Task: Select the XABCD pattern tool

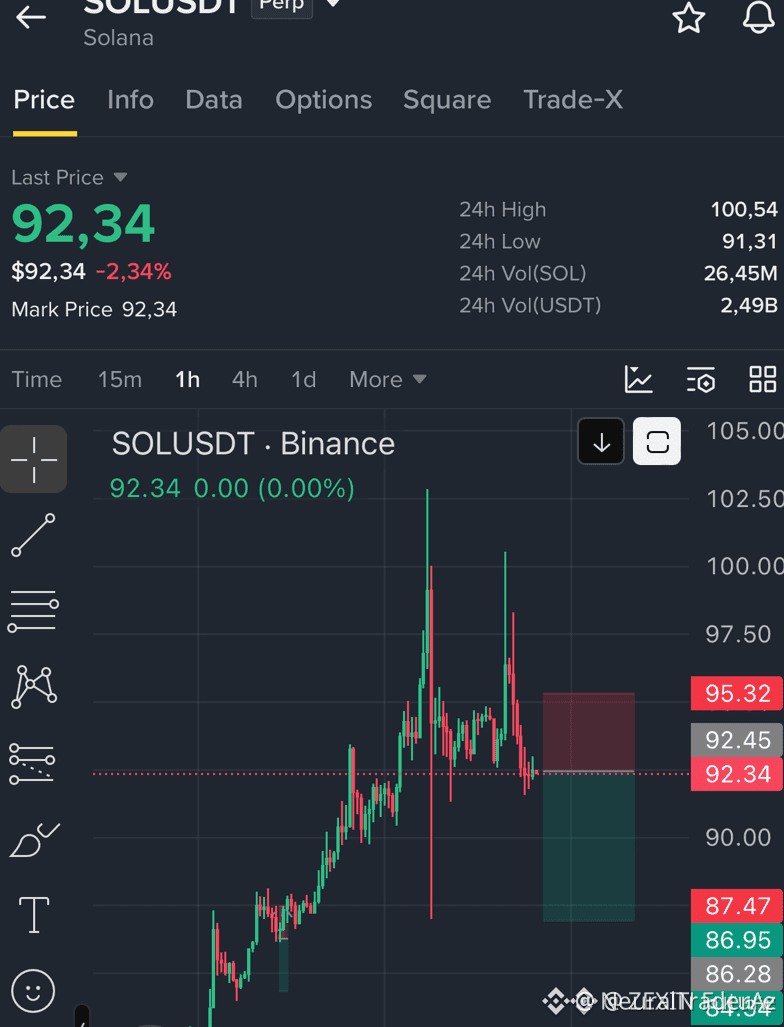Action: [34, 686]
